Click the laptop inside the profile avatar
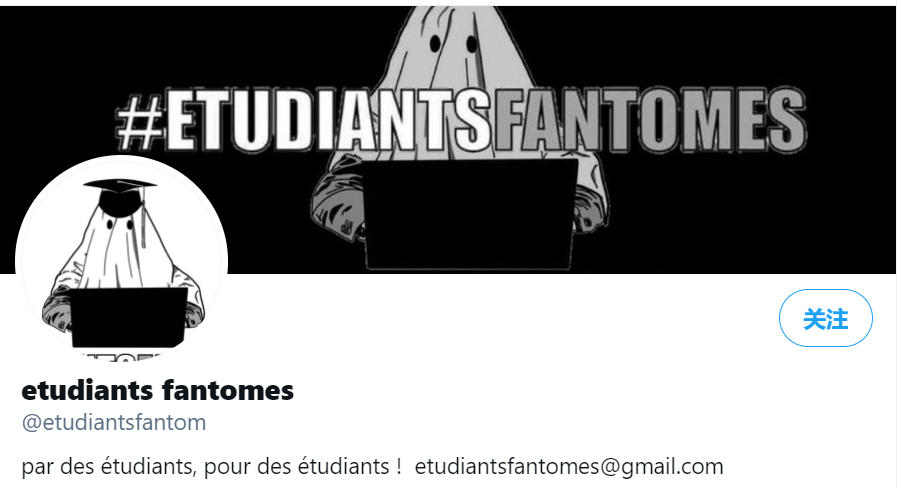 128,318
